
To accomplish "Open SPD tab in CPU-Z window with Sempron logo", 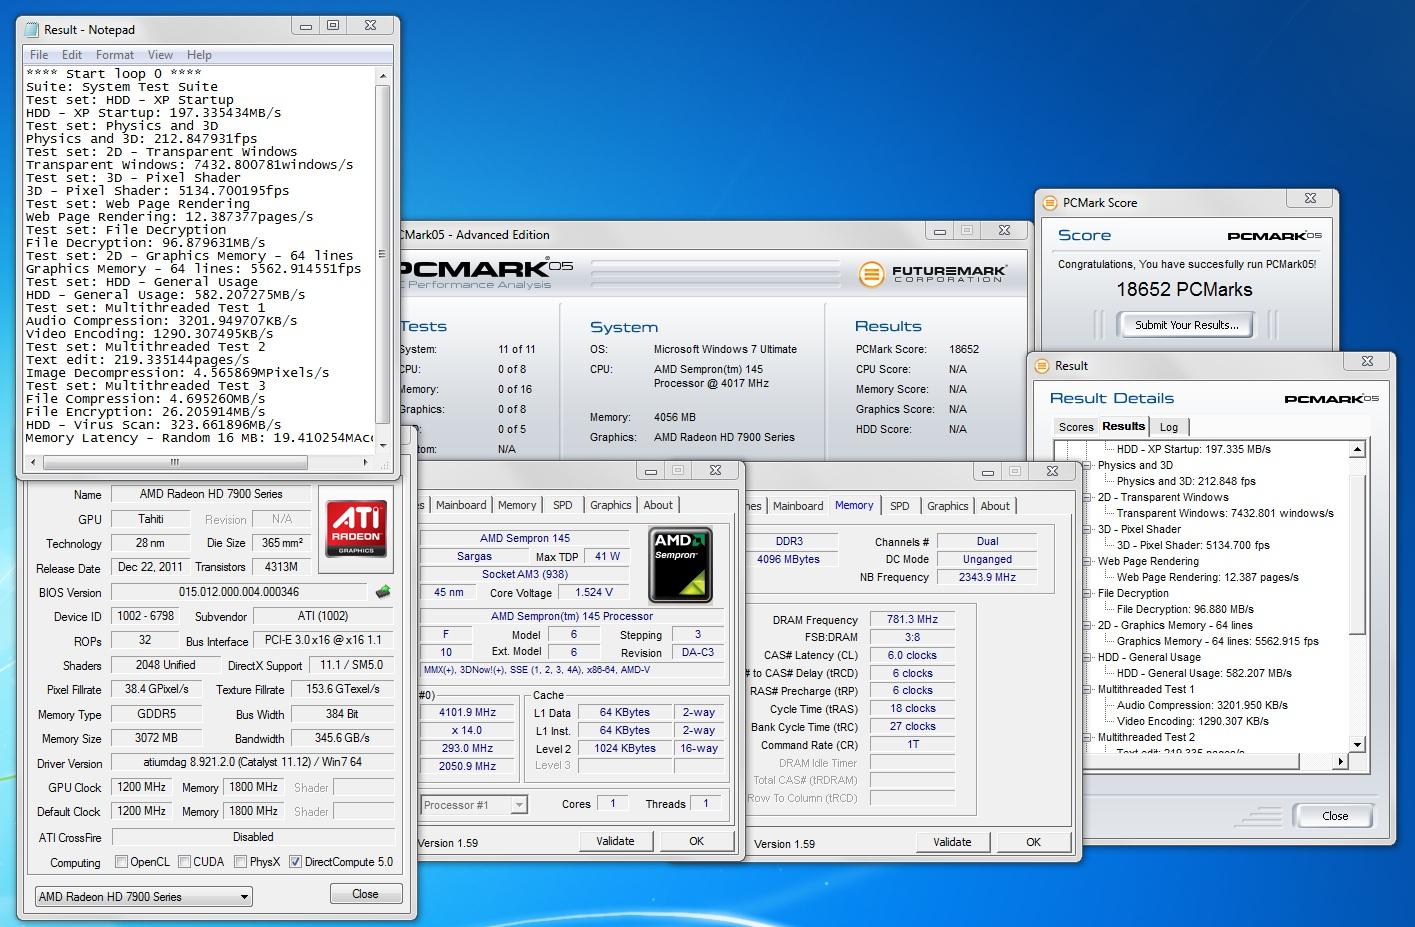I will [x=563, y=505].
